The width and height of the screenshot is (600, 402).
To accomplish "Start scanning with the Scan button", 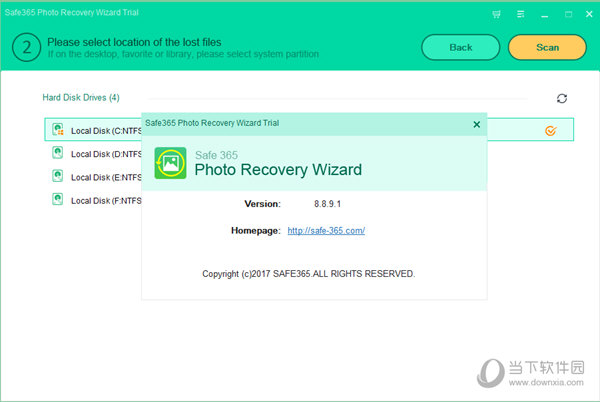I will pyautogui.click(x=547, y=47).
